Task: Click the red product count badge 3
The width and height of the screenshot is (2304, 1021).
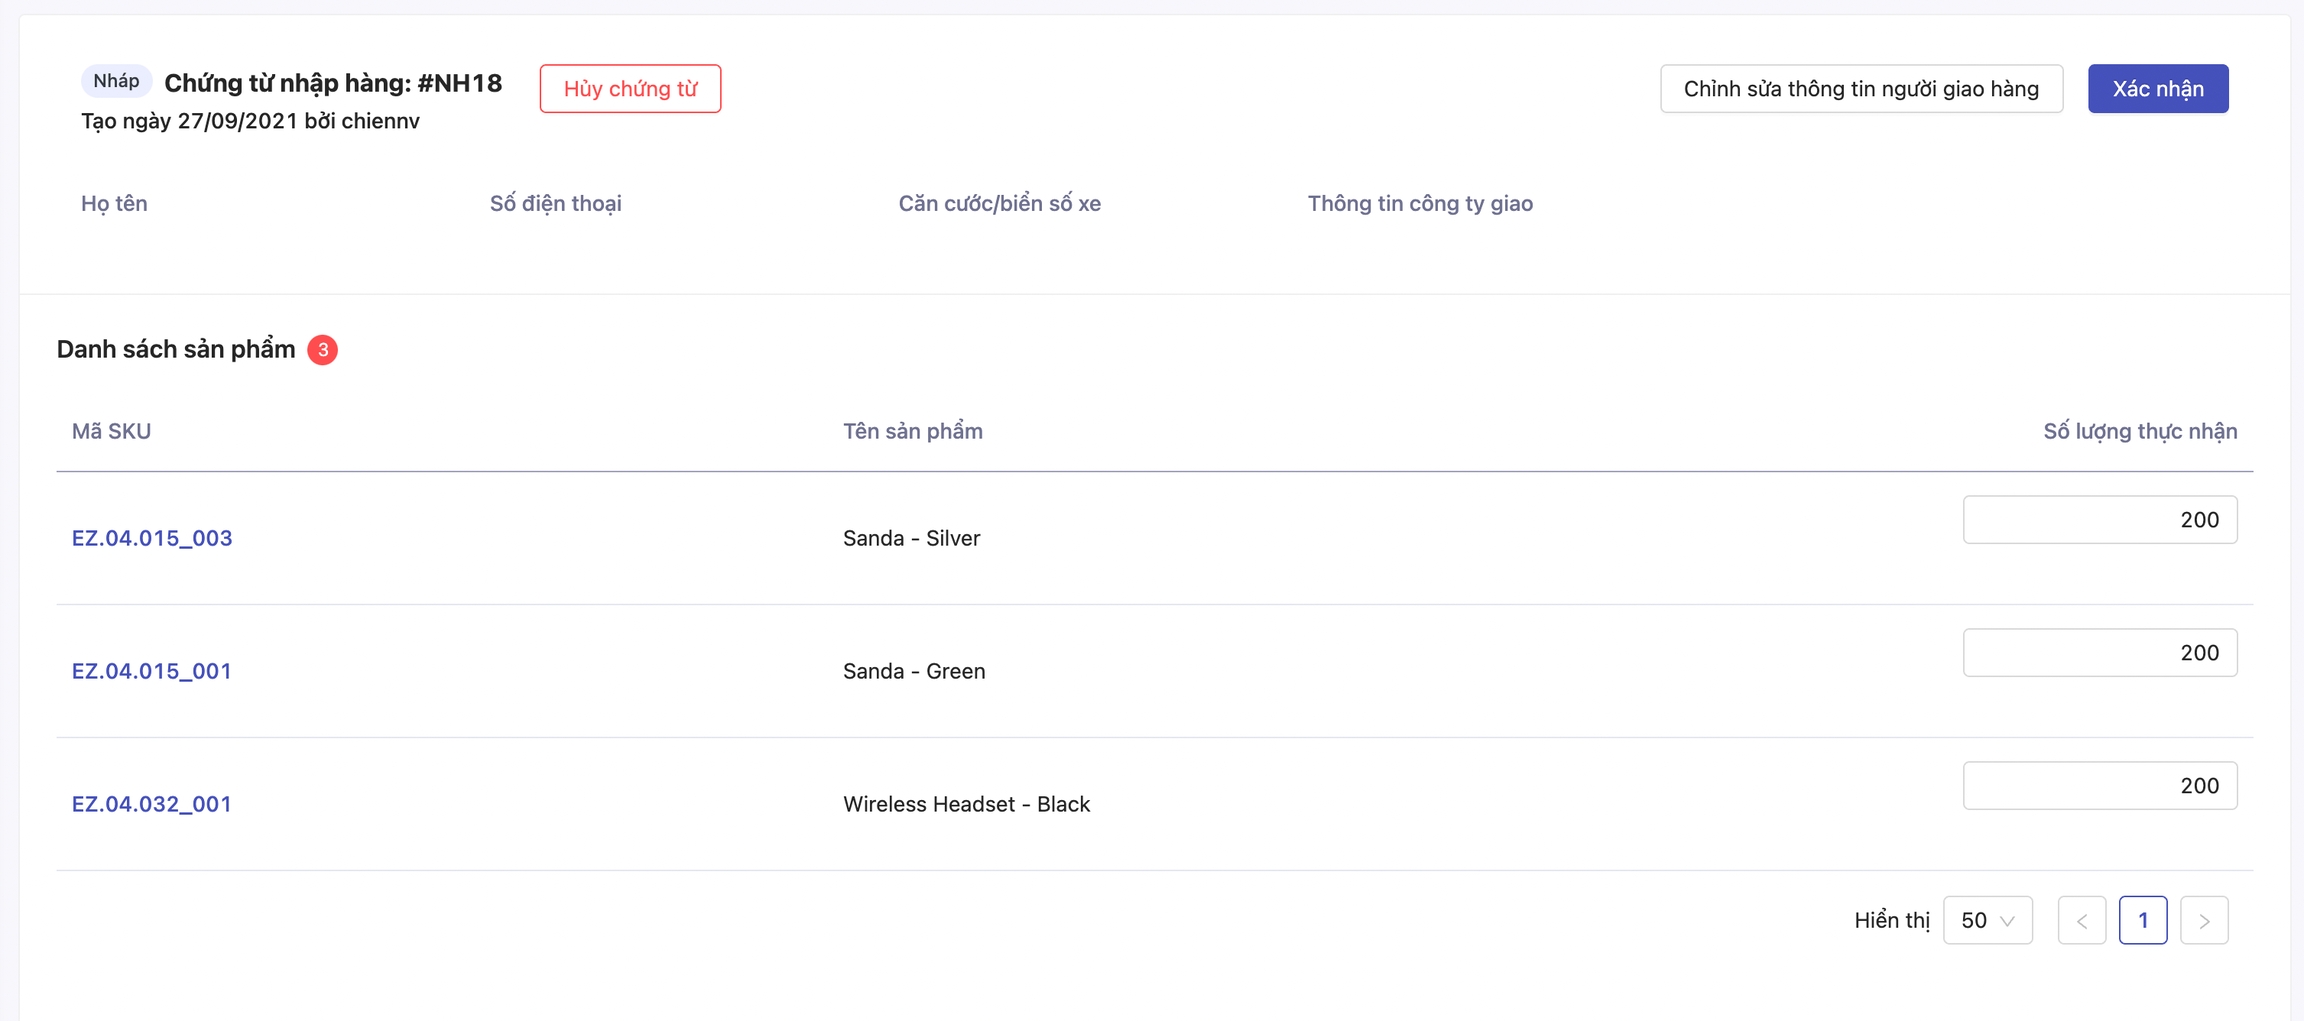Action: (322, 350)
